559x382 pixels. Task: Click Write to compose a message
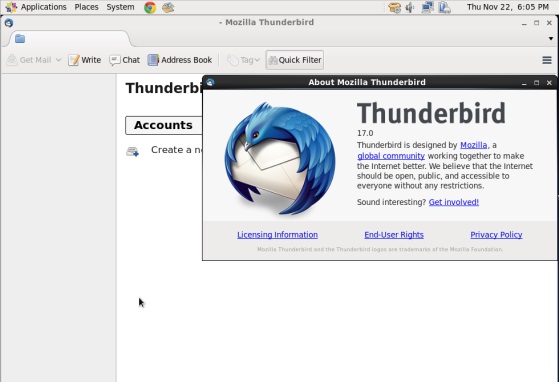pos(84,60)
